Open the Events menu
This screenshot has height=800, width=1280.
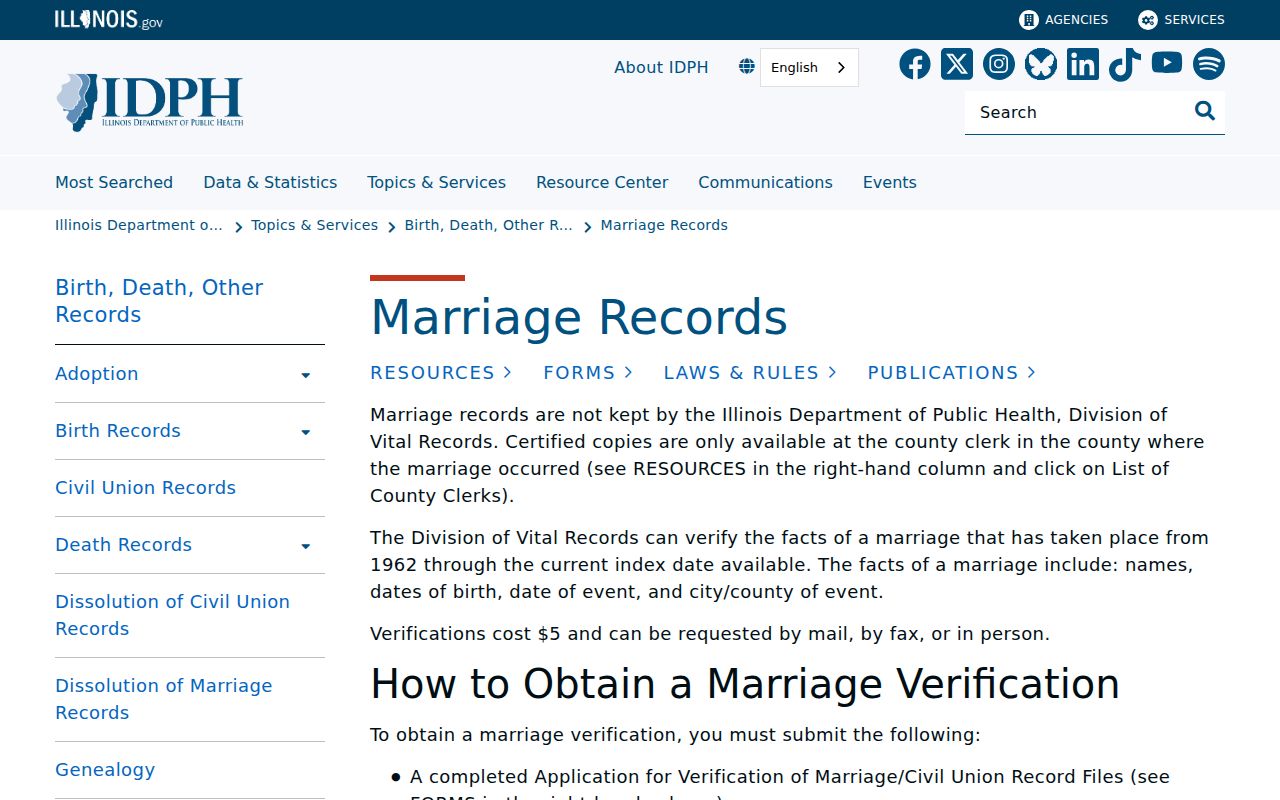(x=890, y=182)
